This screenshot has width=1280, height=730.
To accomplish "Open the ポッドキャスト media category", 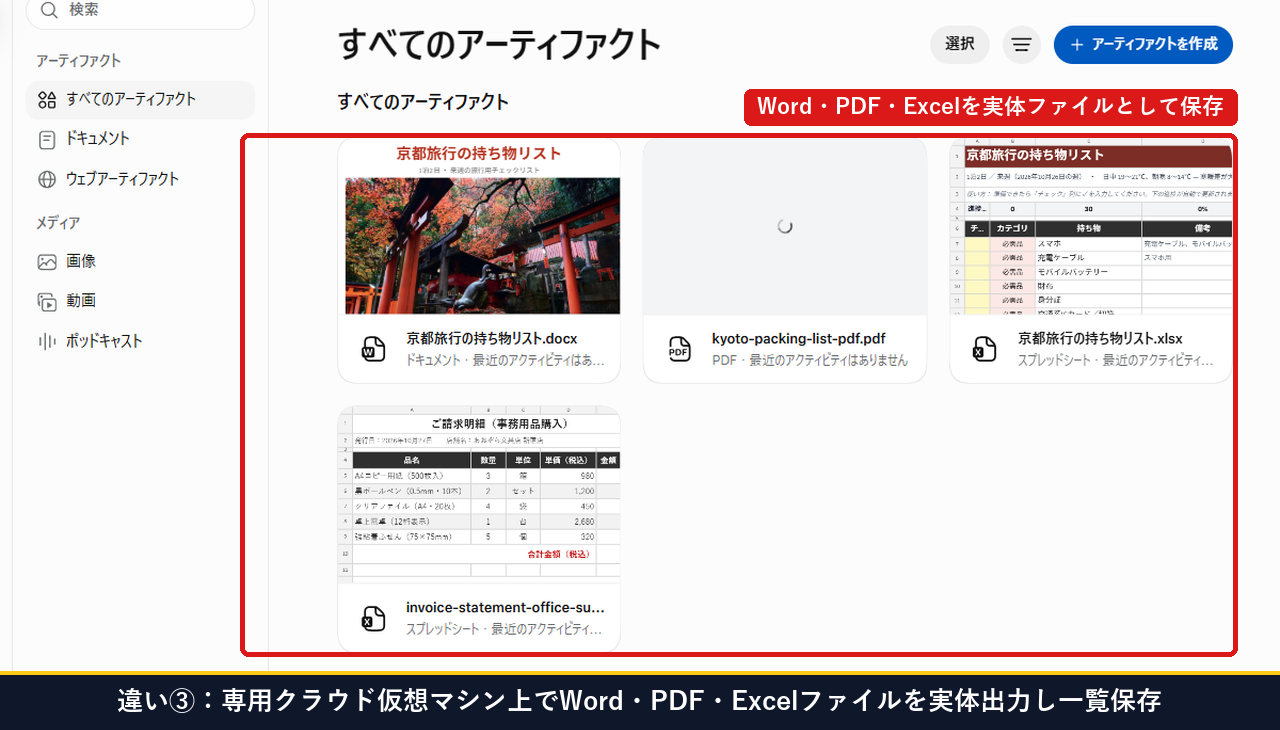I will (140, 341).
